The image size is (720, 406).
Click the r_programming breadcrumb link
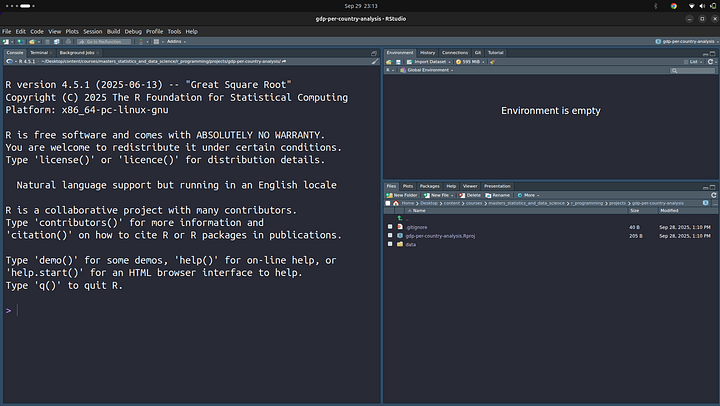click(587, 203)
